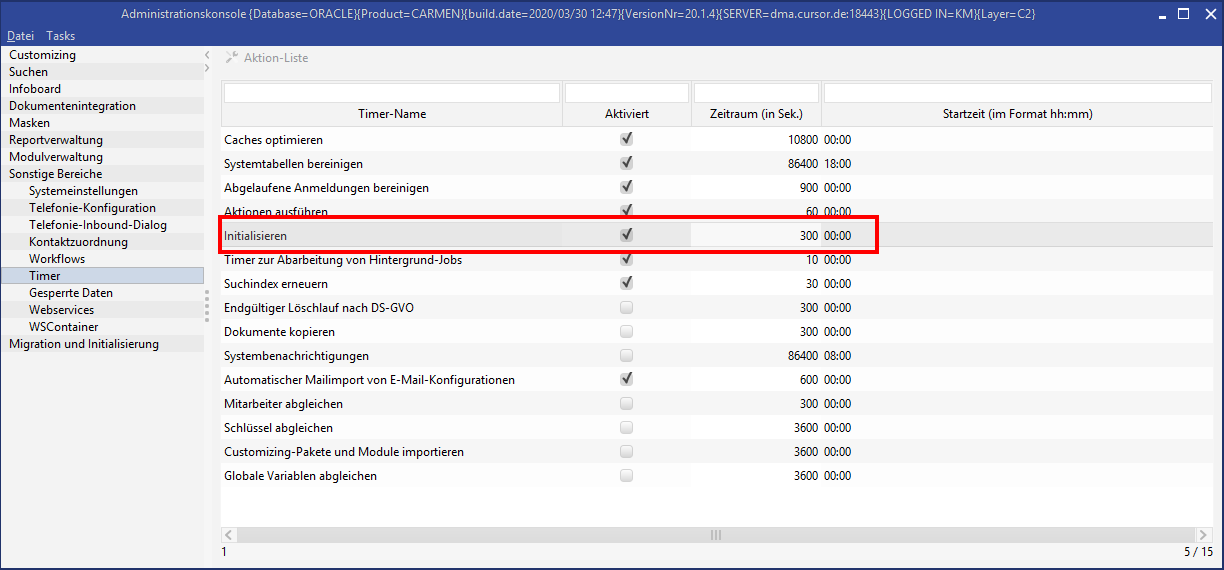Enable the Dokumente kopieren timer checkbox
This screenshot has width=1224, height=570.
627,332
